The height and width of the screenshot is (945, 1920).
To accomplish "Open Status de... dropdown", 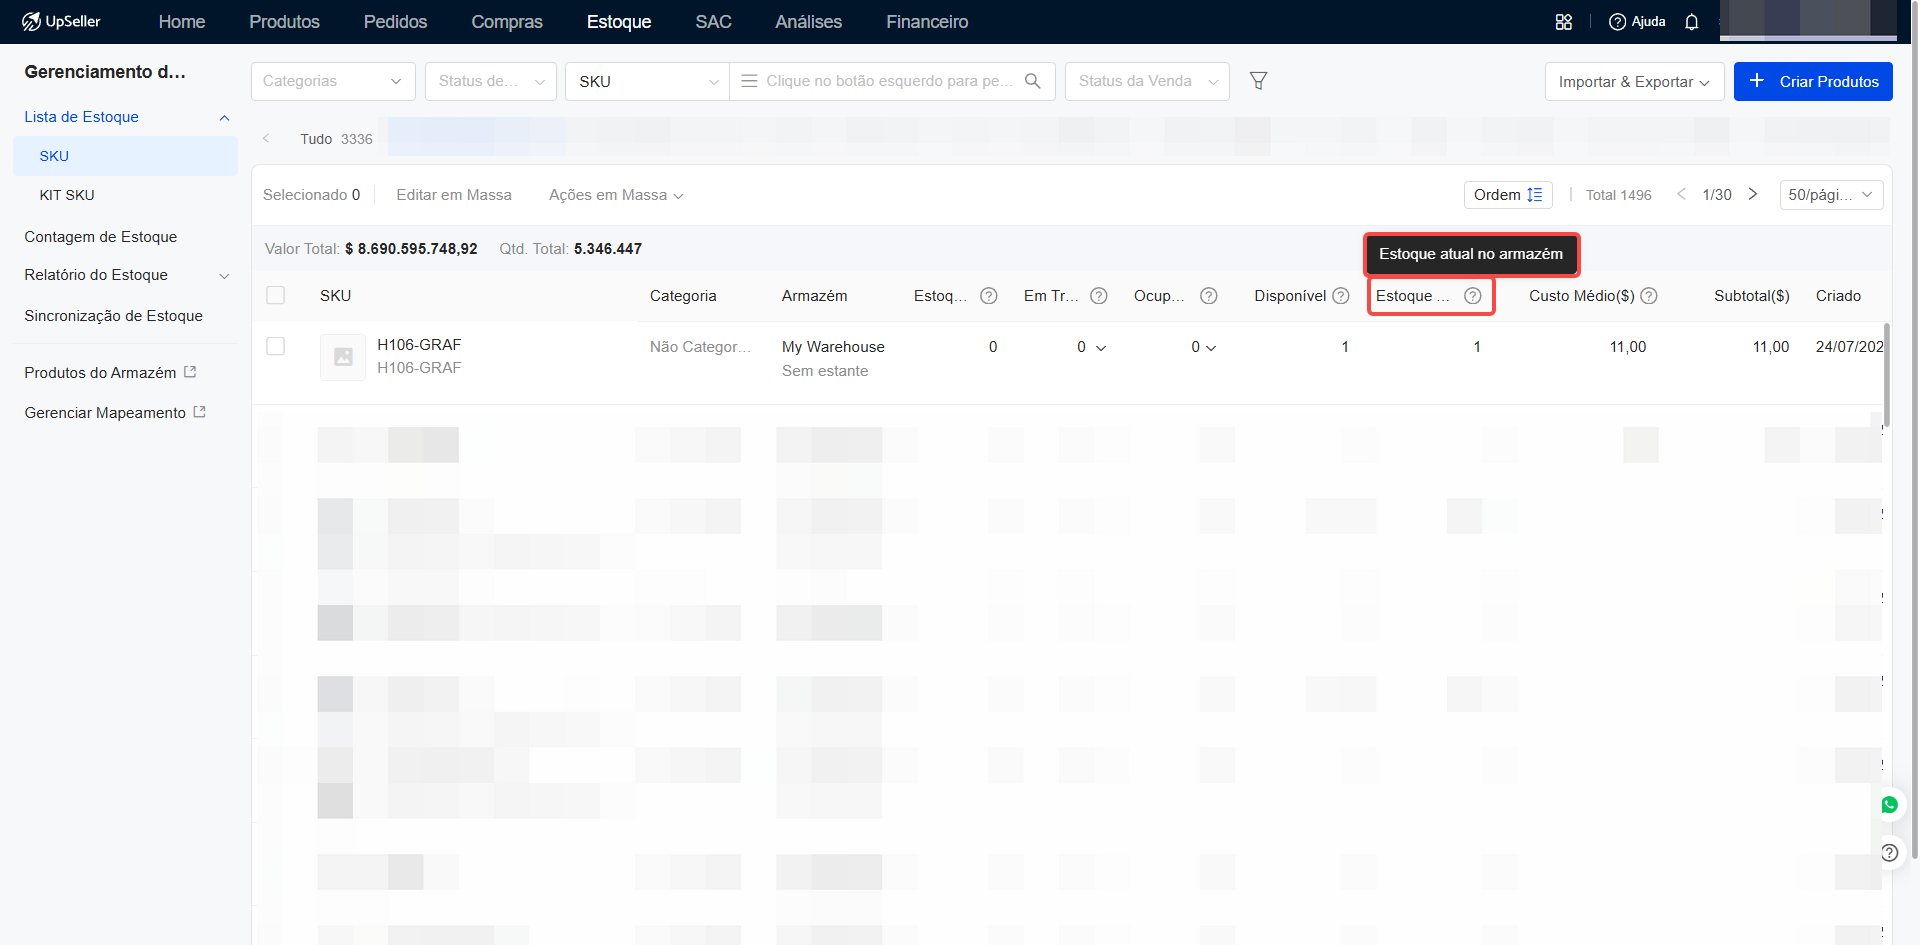I will coord(491,81).
